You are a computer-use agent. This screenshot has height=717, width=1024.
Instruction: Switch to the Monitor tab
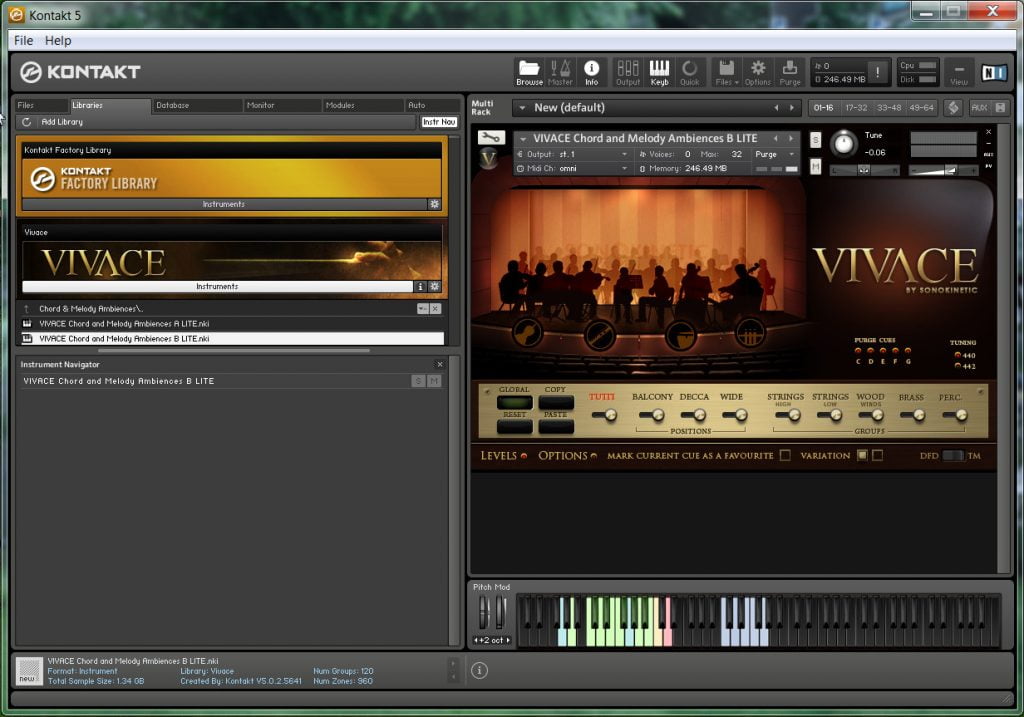(281, 105)
